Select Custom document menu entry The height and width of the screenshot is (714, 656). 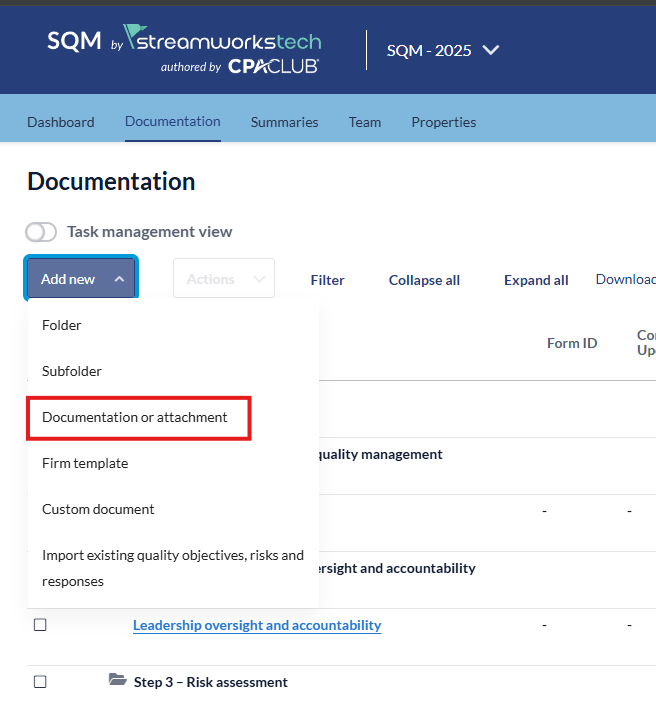point(98,509)
